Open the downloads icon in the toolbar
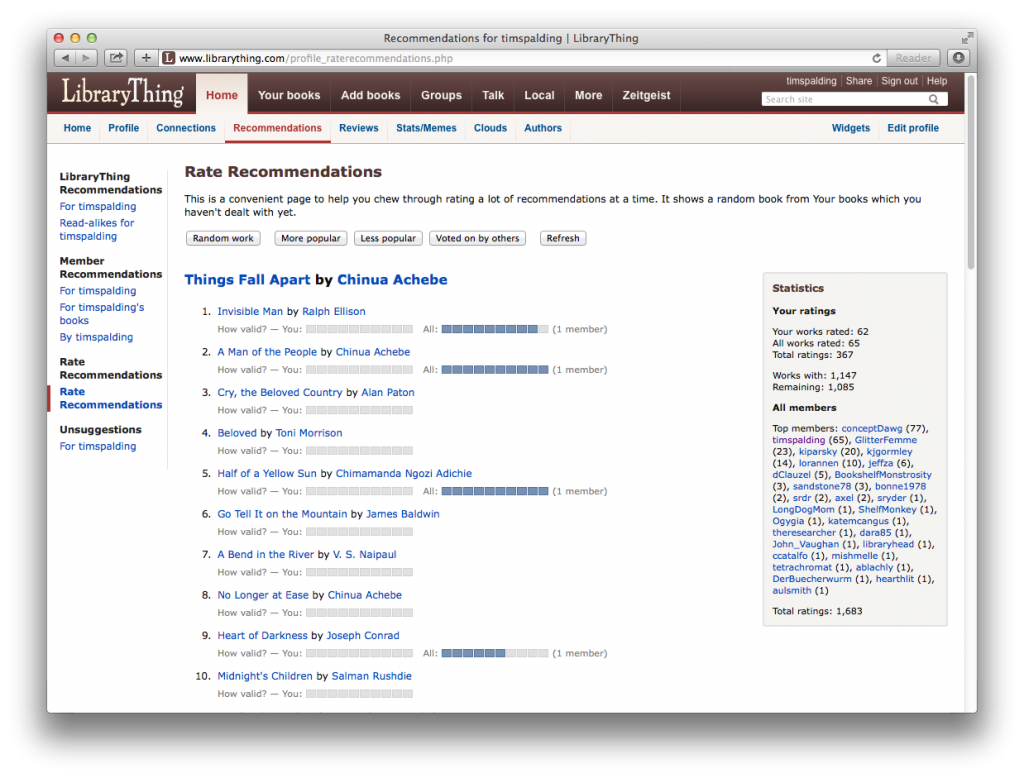This screenshot has width=1024, height=778. tap(959, 58)
